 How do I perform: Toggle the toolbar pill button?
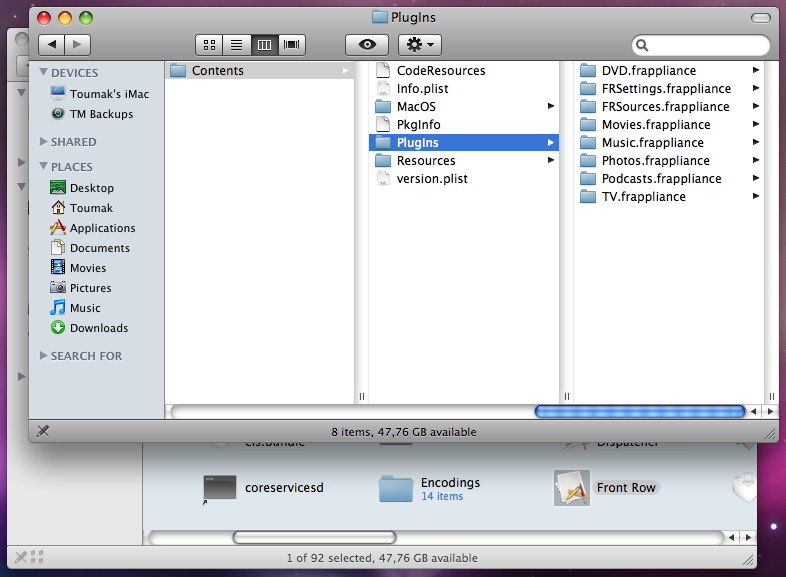(x=760, y=18)
